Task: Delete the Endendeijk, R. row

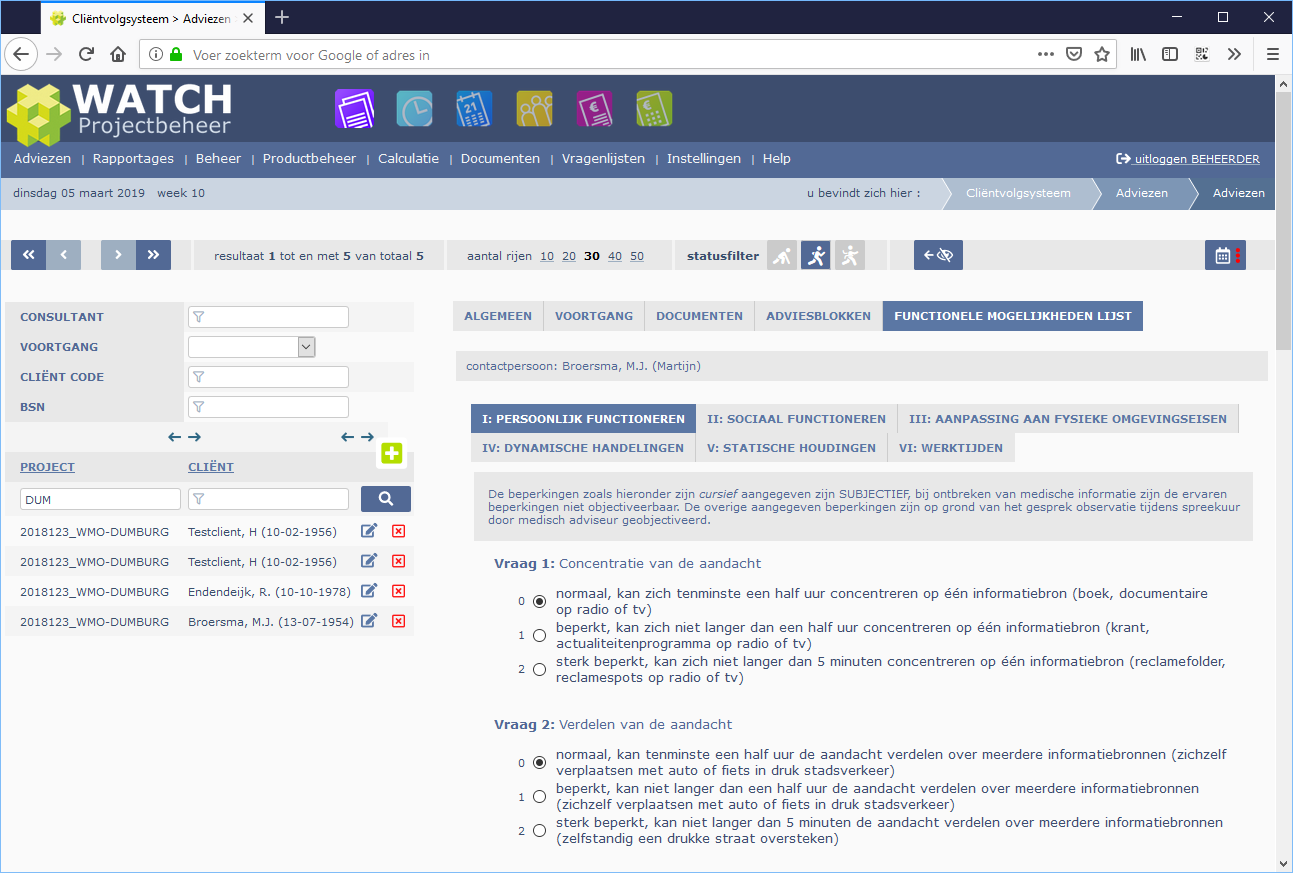Action: tap(398, 591)
